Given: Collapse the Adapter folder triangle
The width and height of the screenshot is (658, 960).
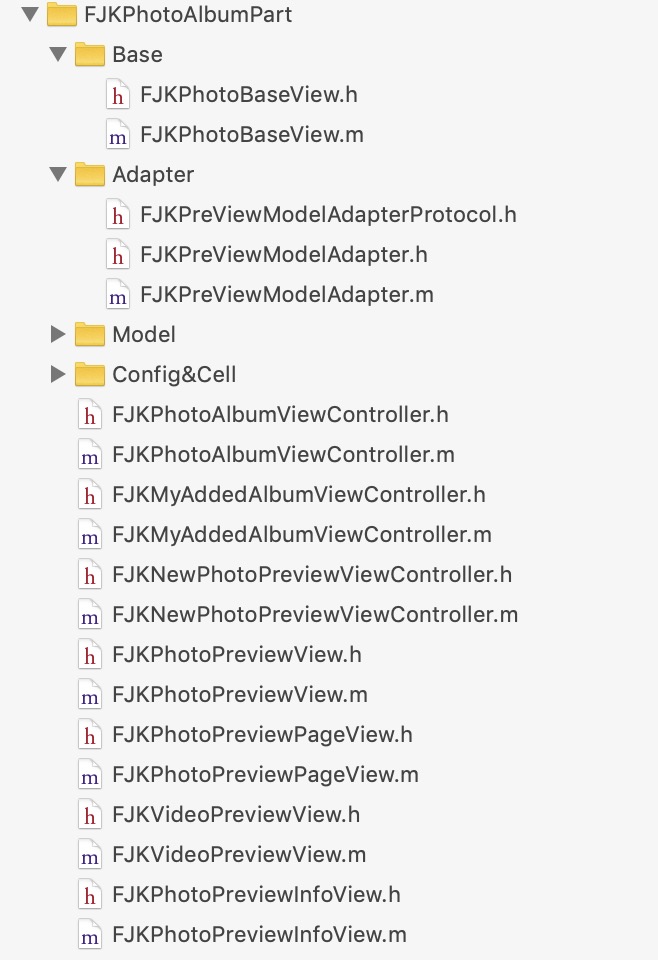Looking at the screenshot, I should (x=57, y=175).
